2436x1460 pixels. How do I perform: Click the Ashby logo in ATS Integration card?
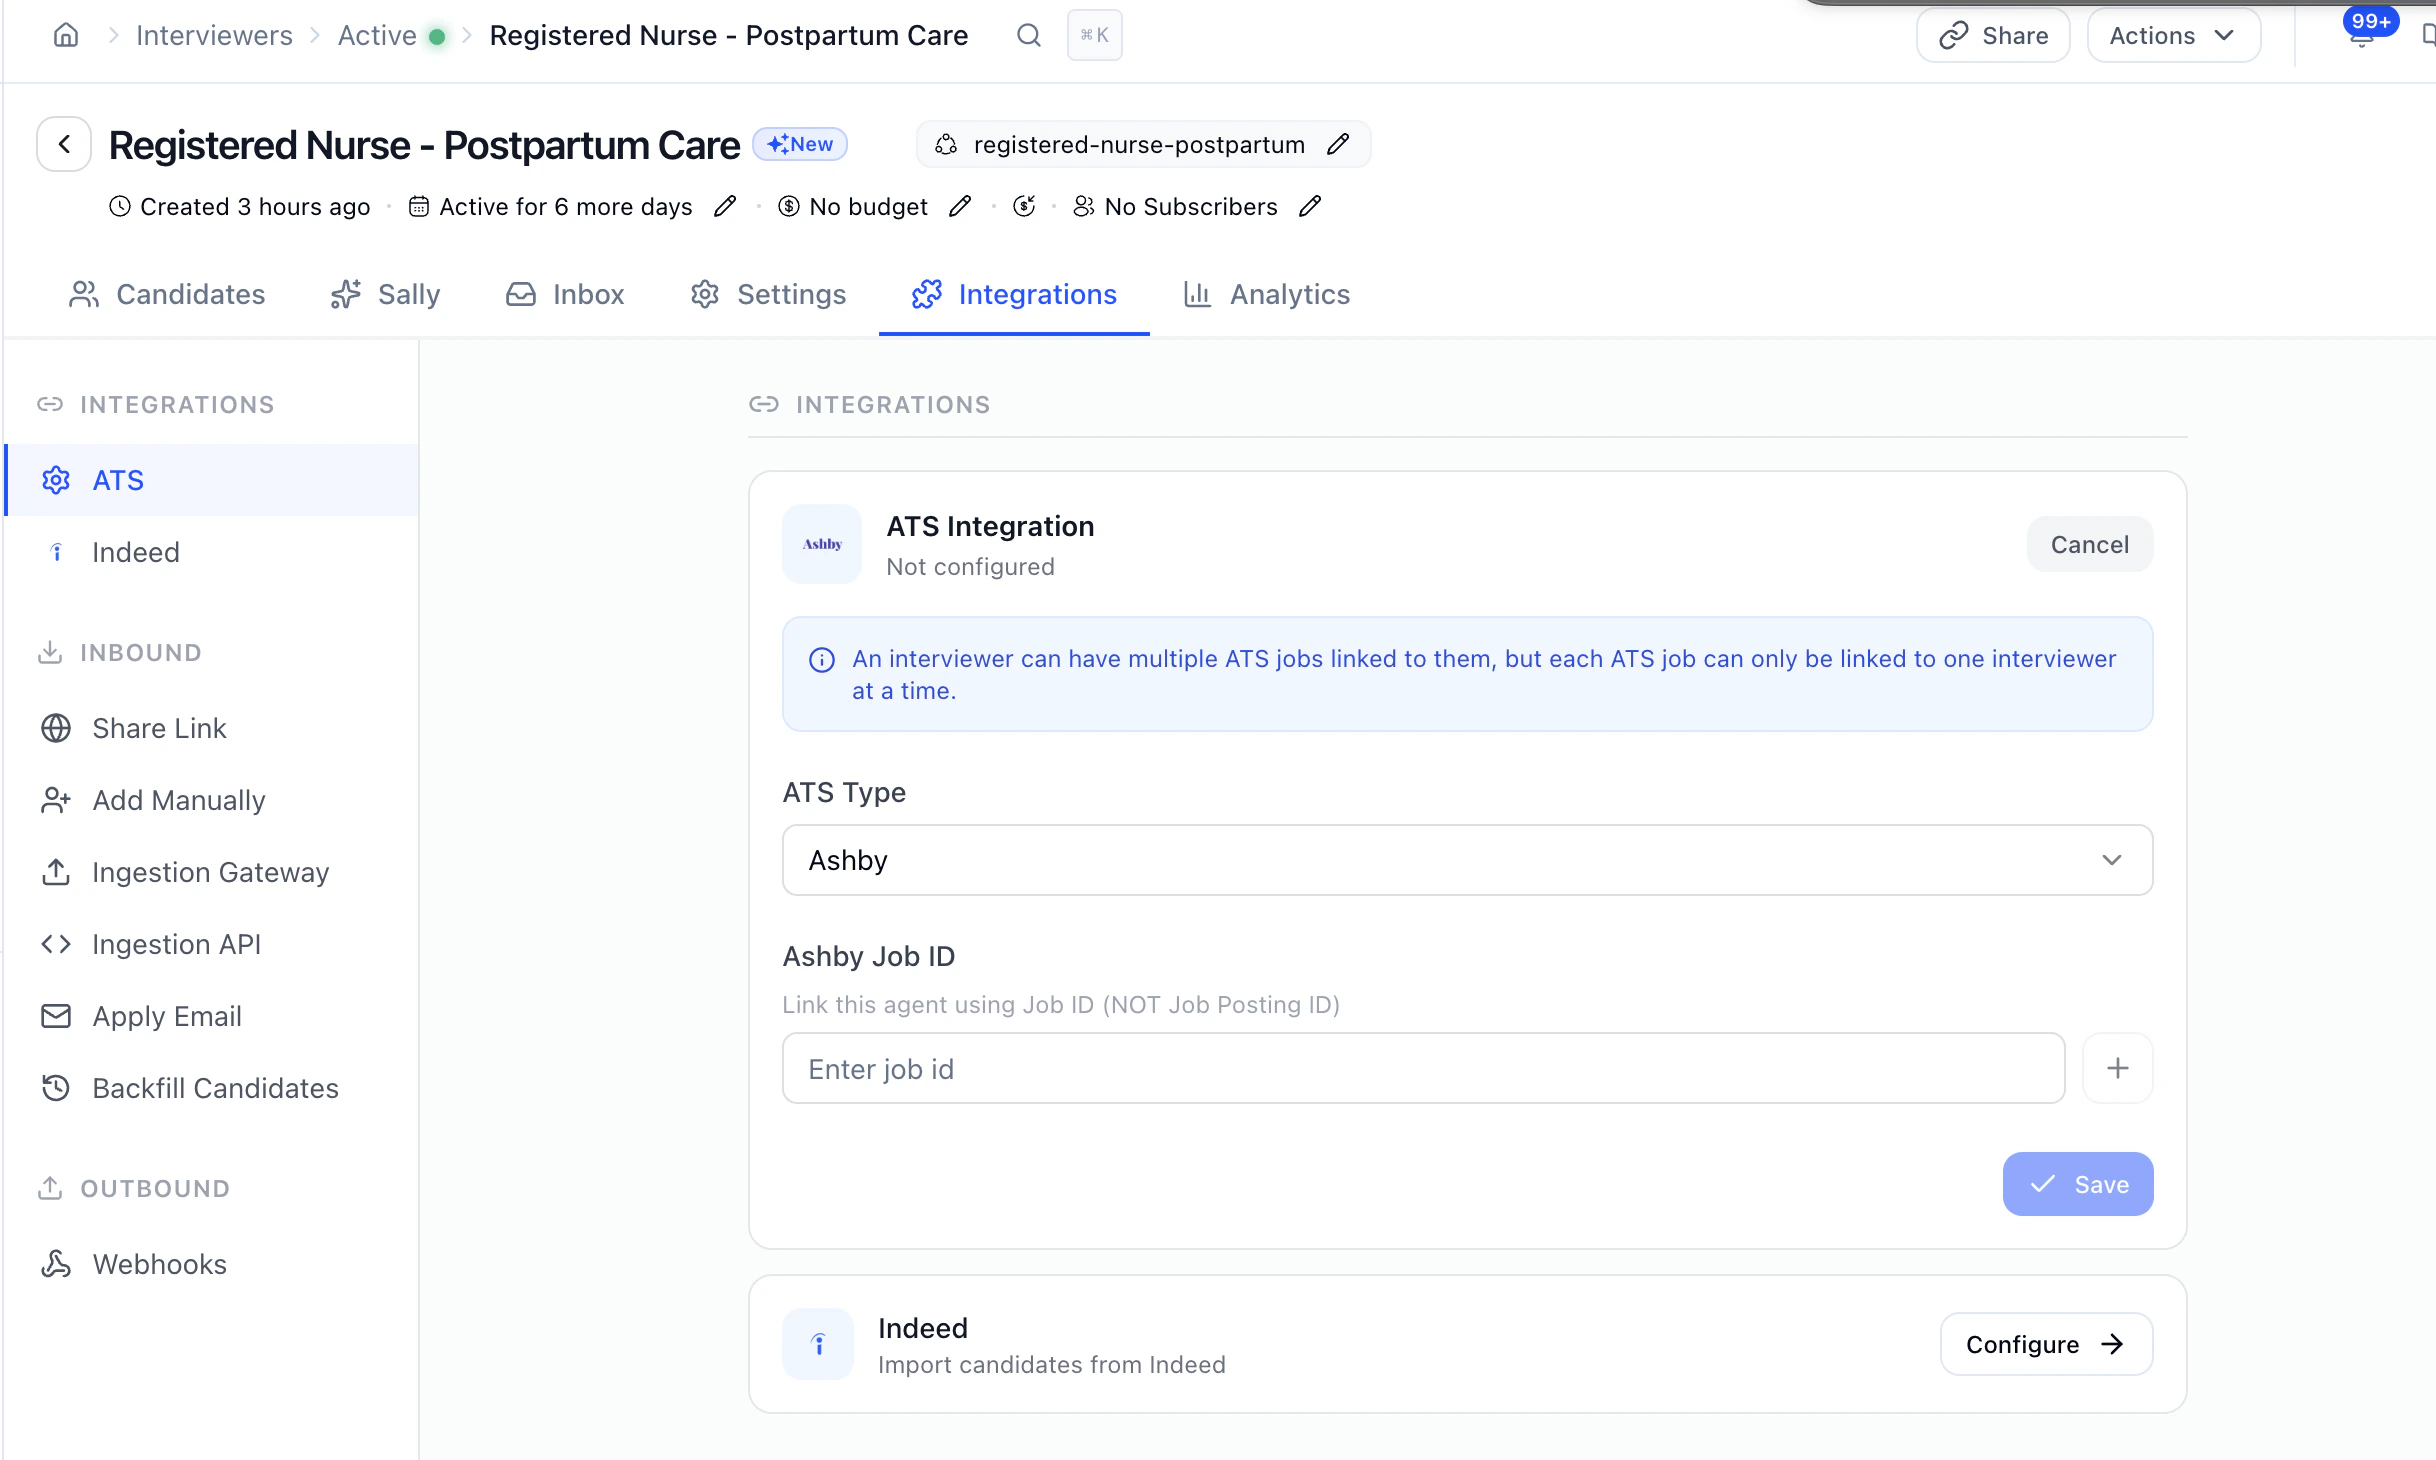click(x=822, y=544)
